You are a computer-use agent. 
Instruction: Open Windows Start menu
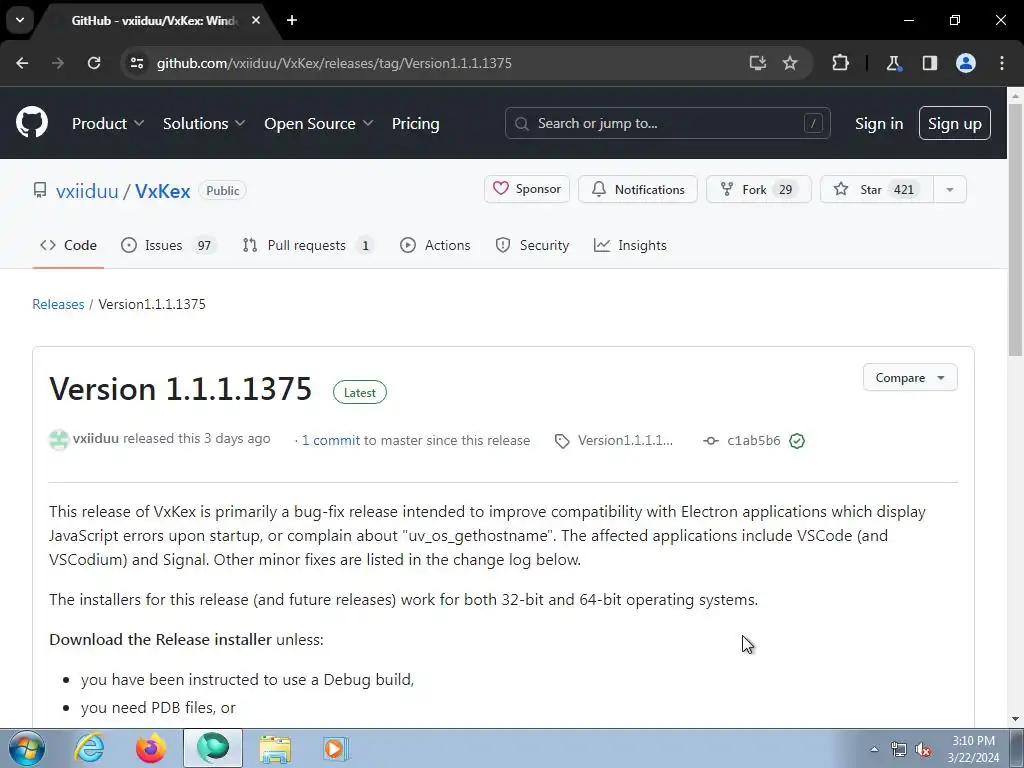27,748
